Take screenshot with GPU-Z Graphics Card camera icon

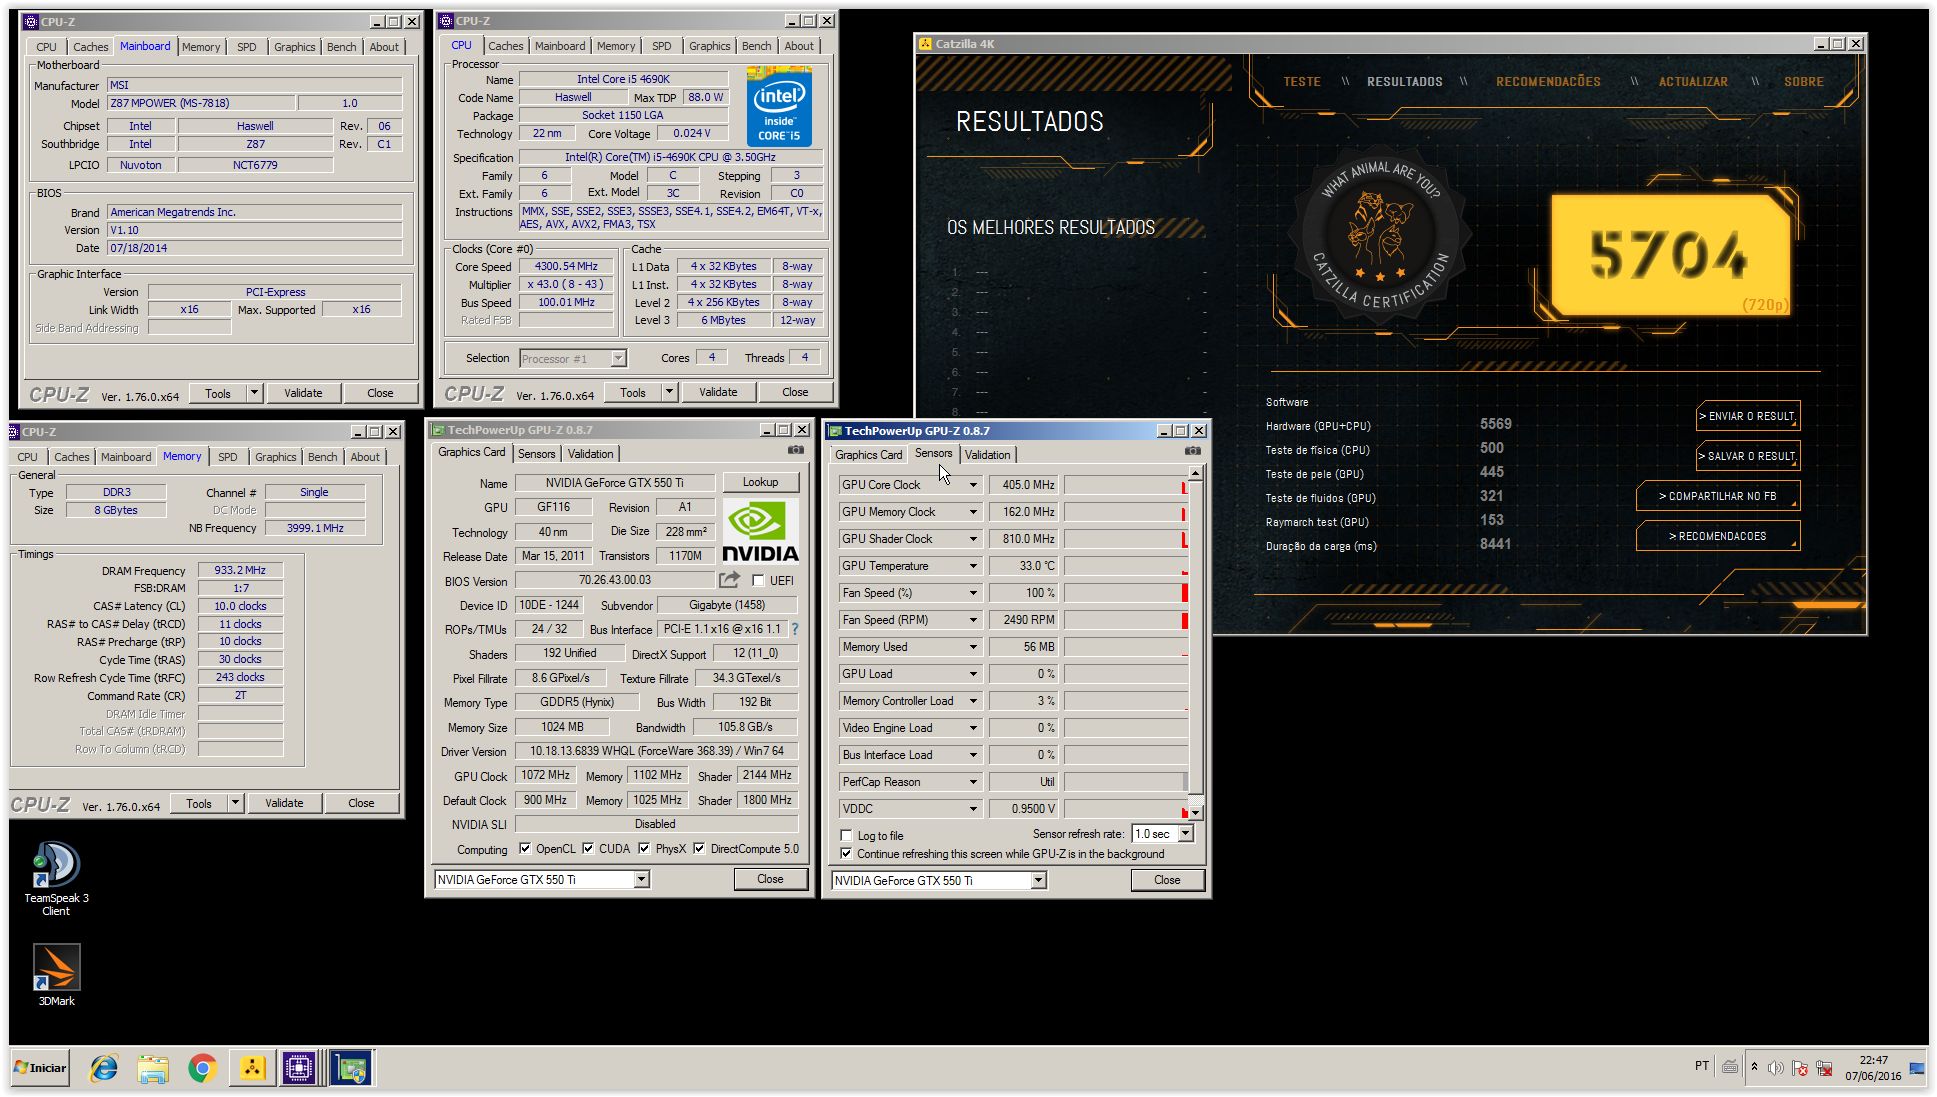point(796,451)
